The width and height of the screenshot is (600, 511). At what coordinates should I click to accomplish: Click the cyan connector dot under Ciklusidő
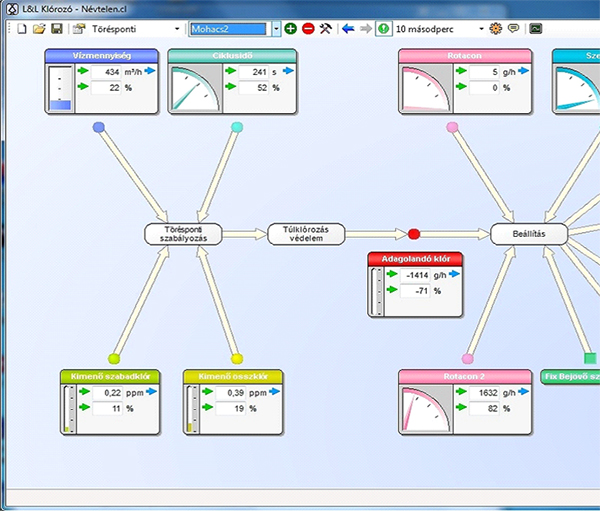[237, 127]
